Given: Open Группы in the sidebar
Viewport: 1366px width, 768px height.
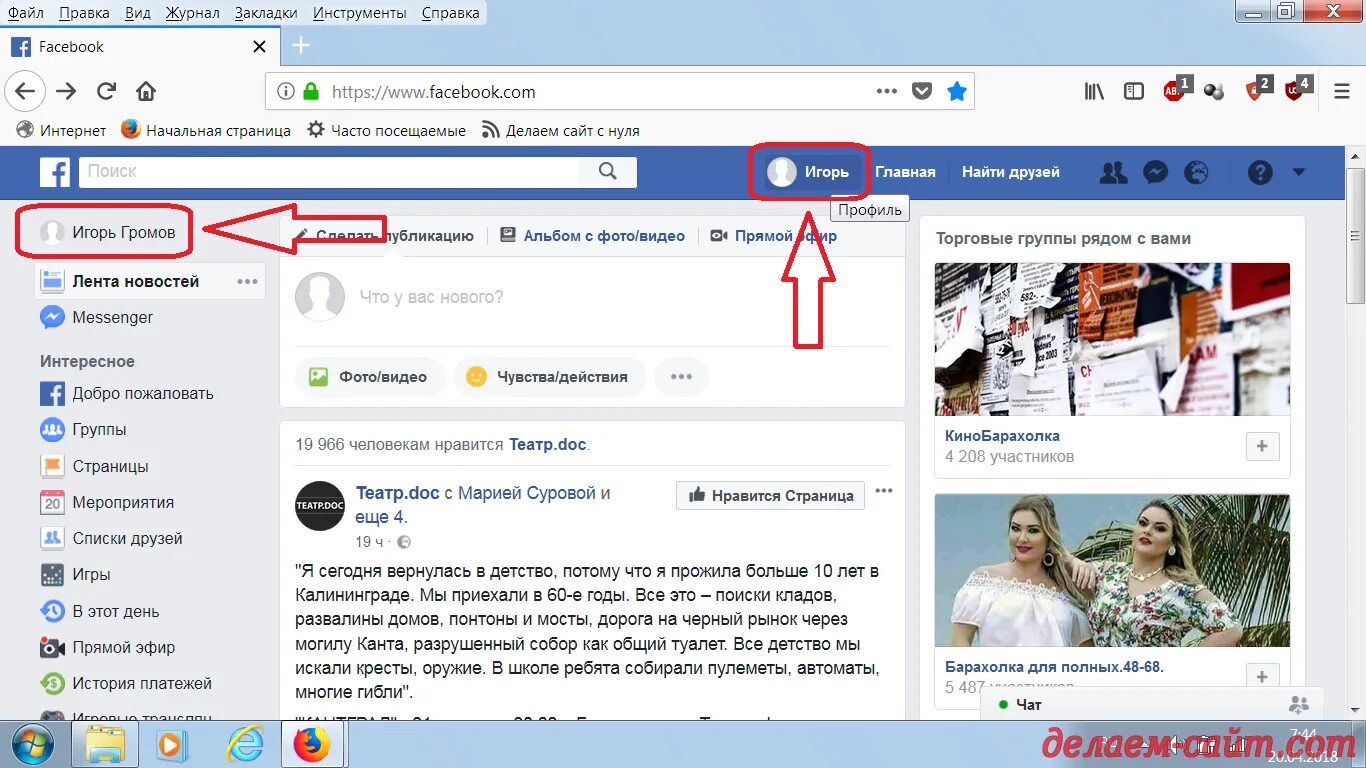Looking at the screenshot, I should tap(83, 430).
